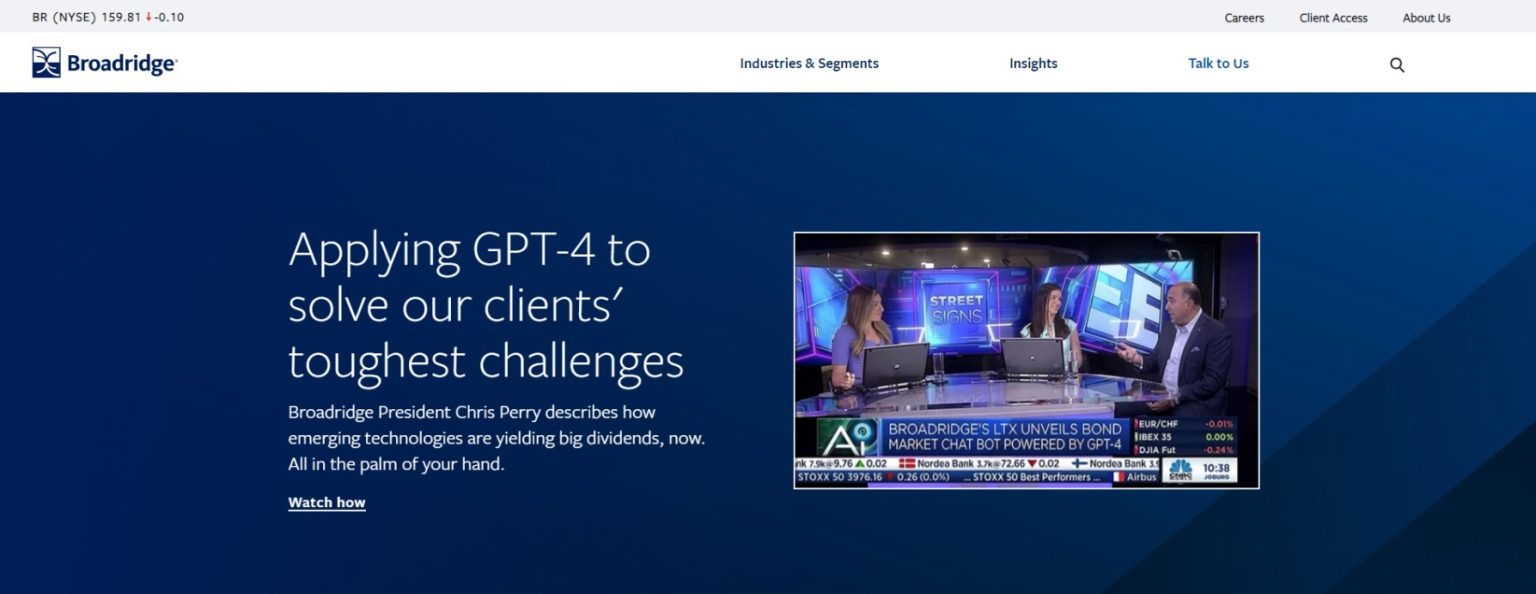The width and height of the screenshot is (1536, 594).
Task: Expand the Industries & Segments navigation menu
Action: pyautogui.click(x=808, y=63)
